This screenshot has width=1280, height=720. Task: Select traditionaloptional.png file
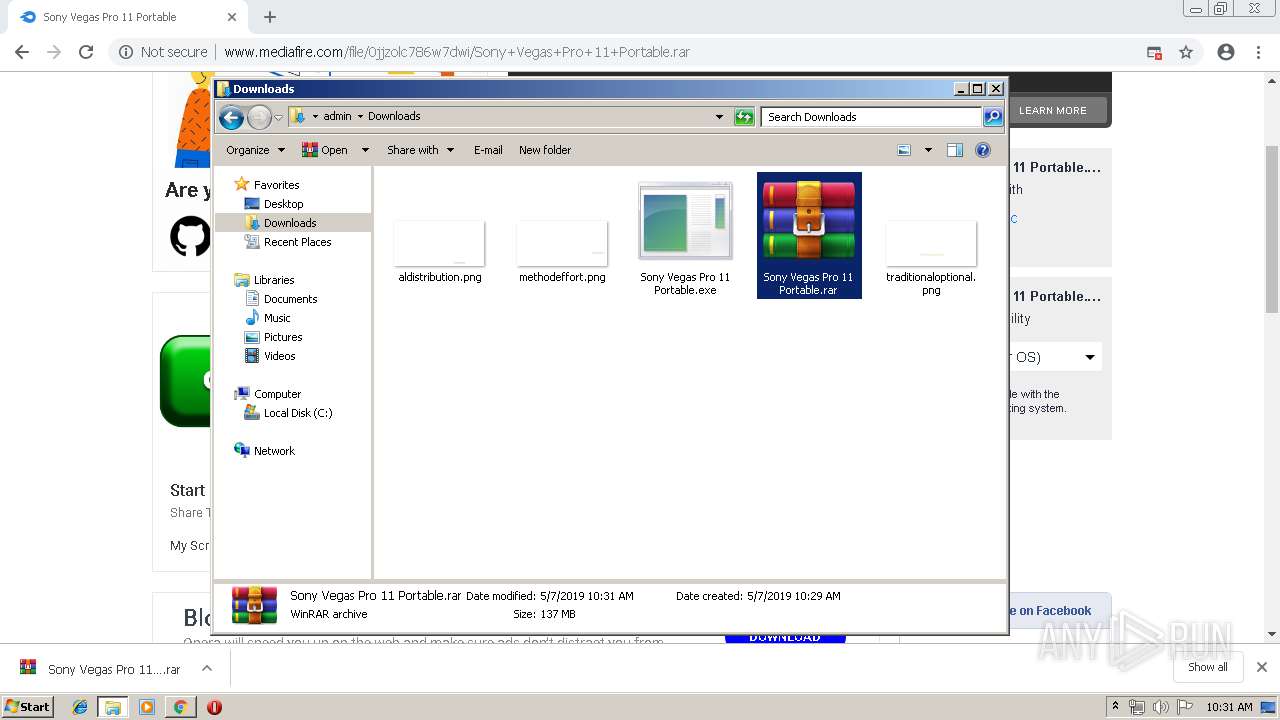(x=931, y=257)
